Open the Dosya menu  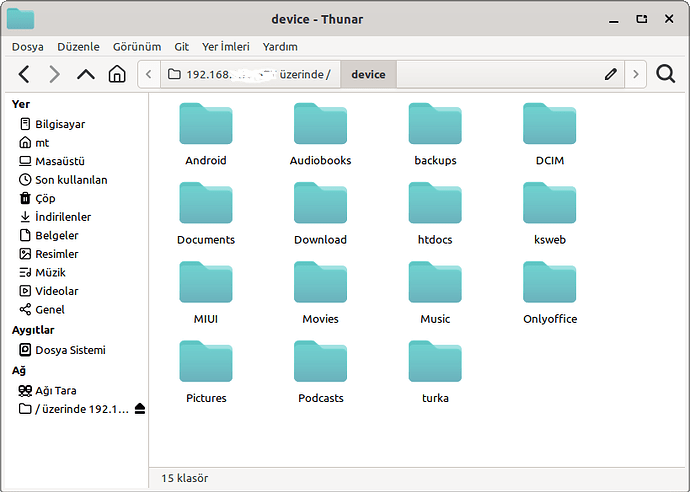pyautogui.click(x=27, y=46)
